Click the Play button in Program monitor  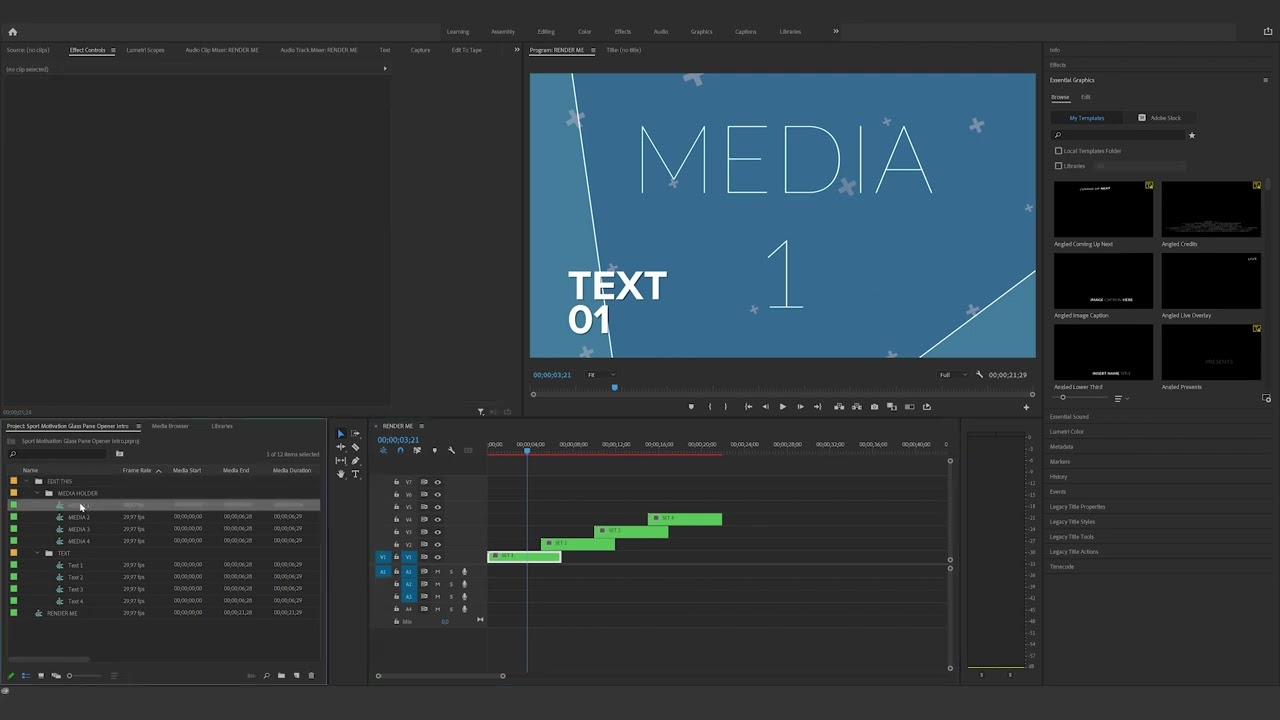(x=782, y=407)
